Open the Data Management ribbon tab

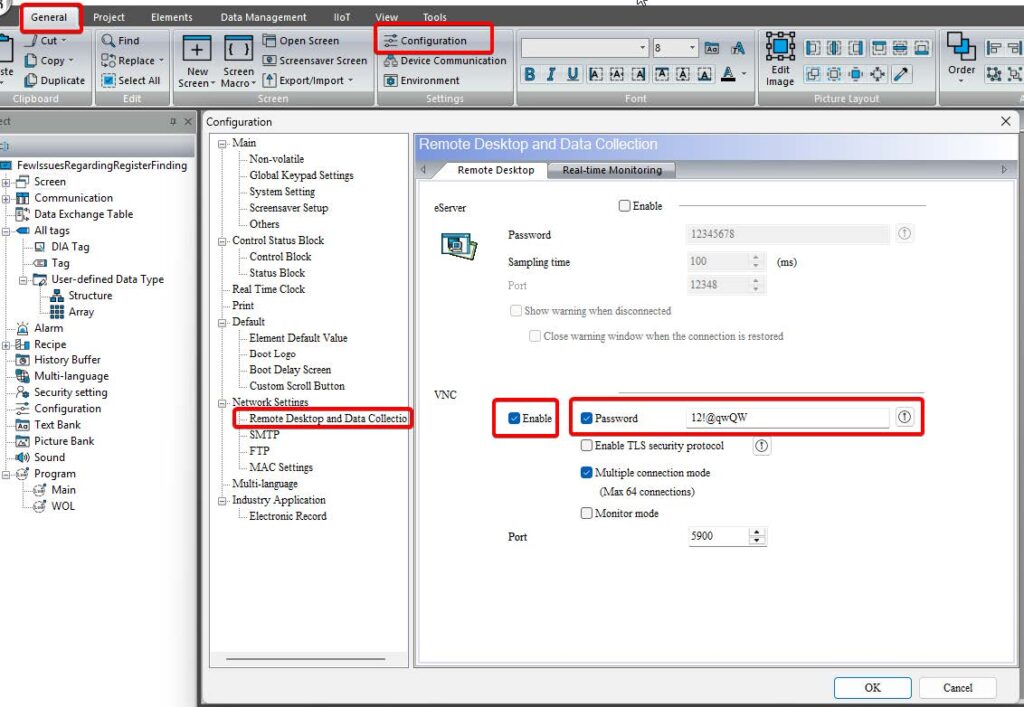(x=263, y=17)
